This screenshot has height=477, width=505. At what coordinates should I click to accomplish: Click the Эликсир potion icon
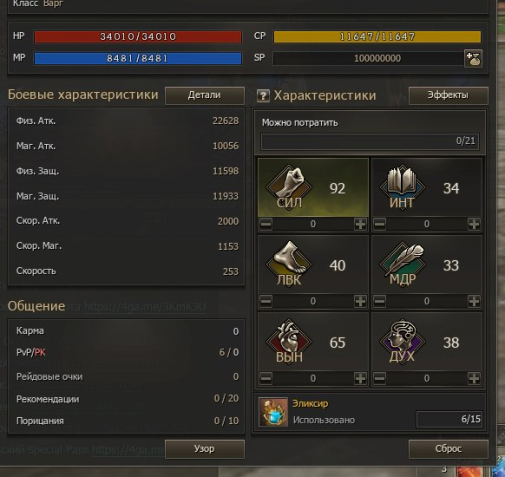(273, 412)
